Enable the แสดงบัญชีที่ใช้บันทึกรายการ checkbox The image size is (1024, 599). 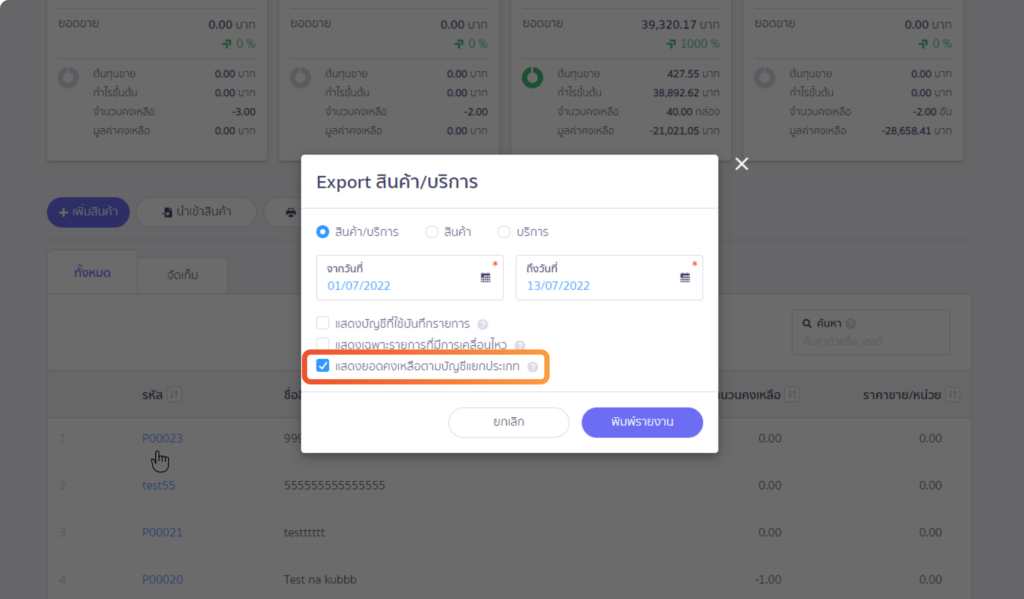click(323, 323)
